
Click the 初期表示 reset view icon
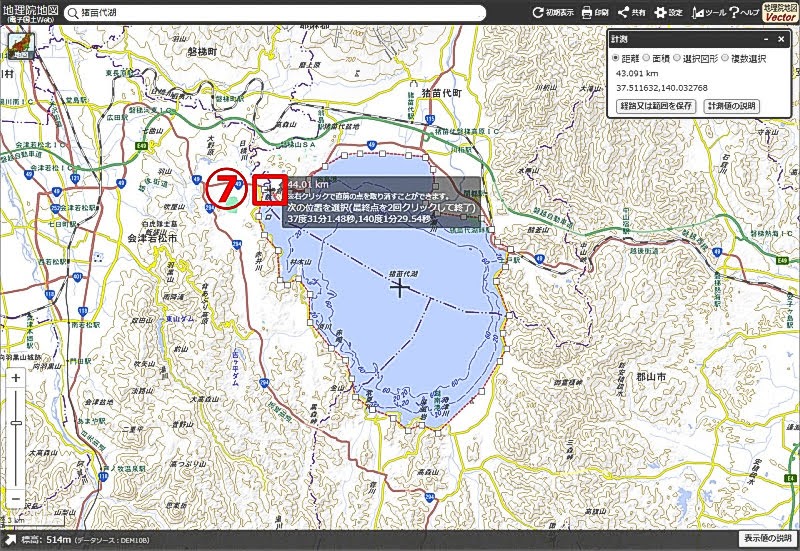click(553, 13)
